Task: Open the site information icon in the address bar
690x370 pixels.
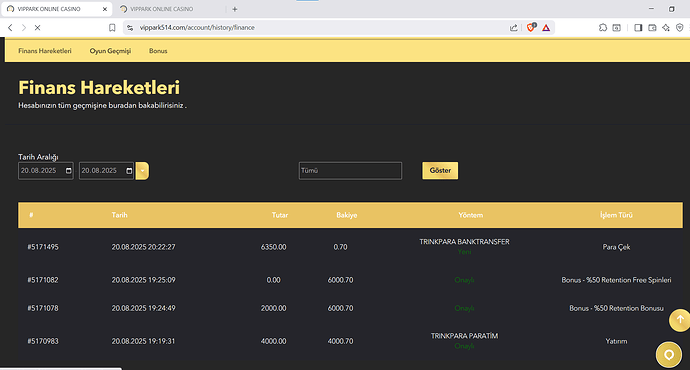Action: (130, 28)
